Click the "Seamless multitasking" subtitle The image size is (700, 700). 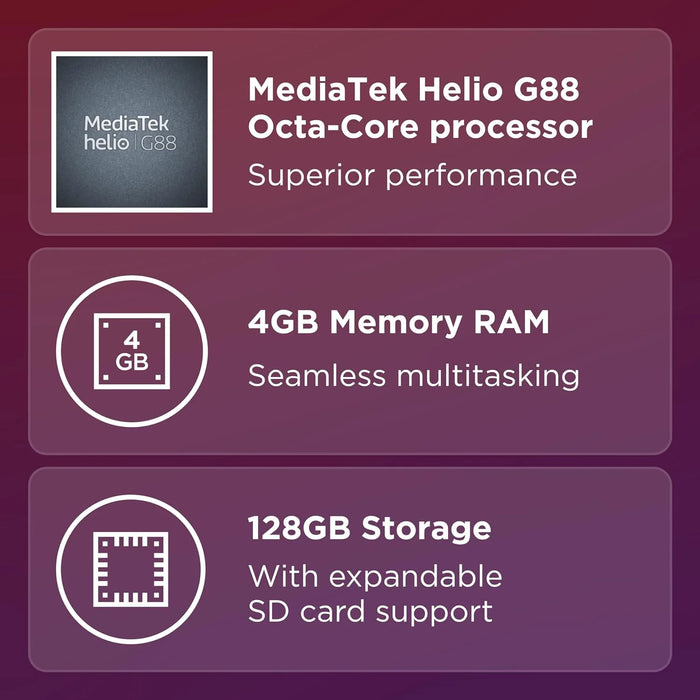tap(413, 376)
